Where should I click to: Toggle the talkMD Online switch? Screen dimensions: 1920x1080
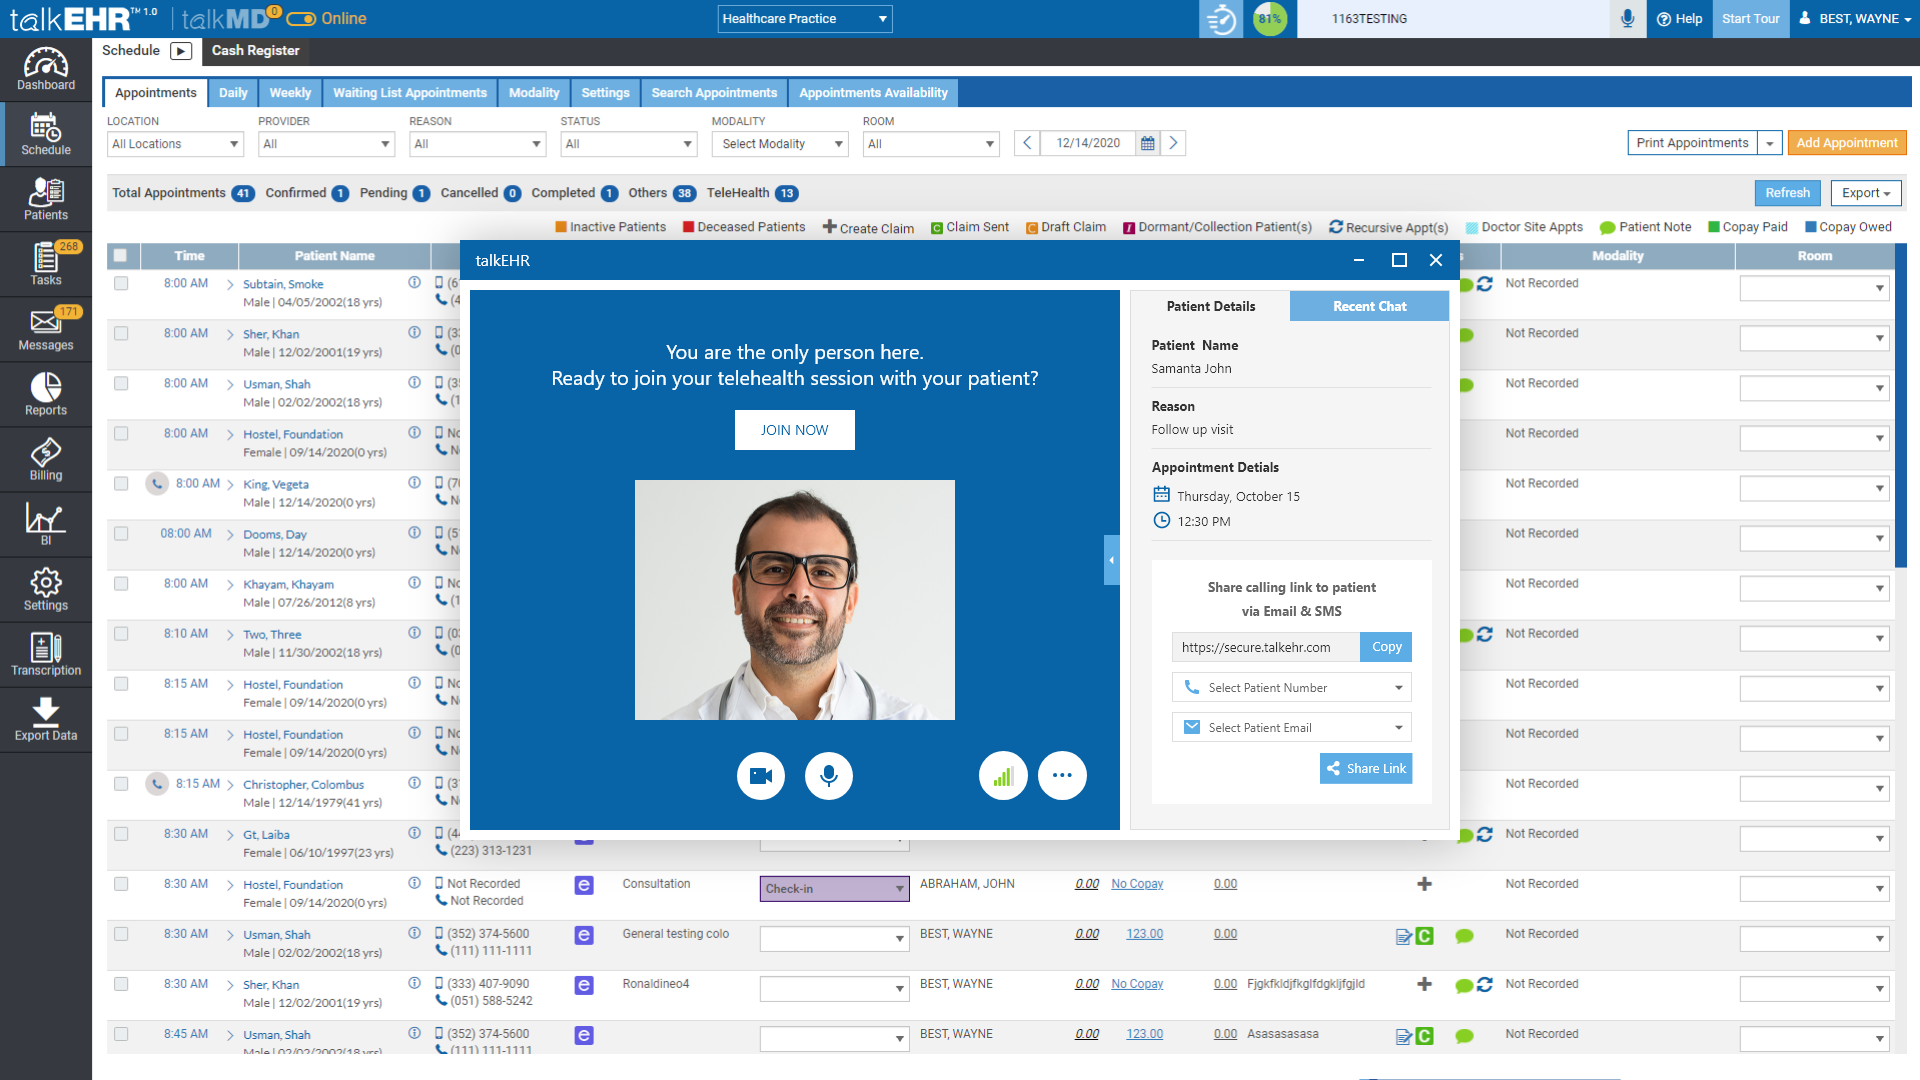coord(301,19)
